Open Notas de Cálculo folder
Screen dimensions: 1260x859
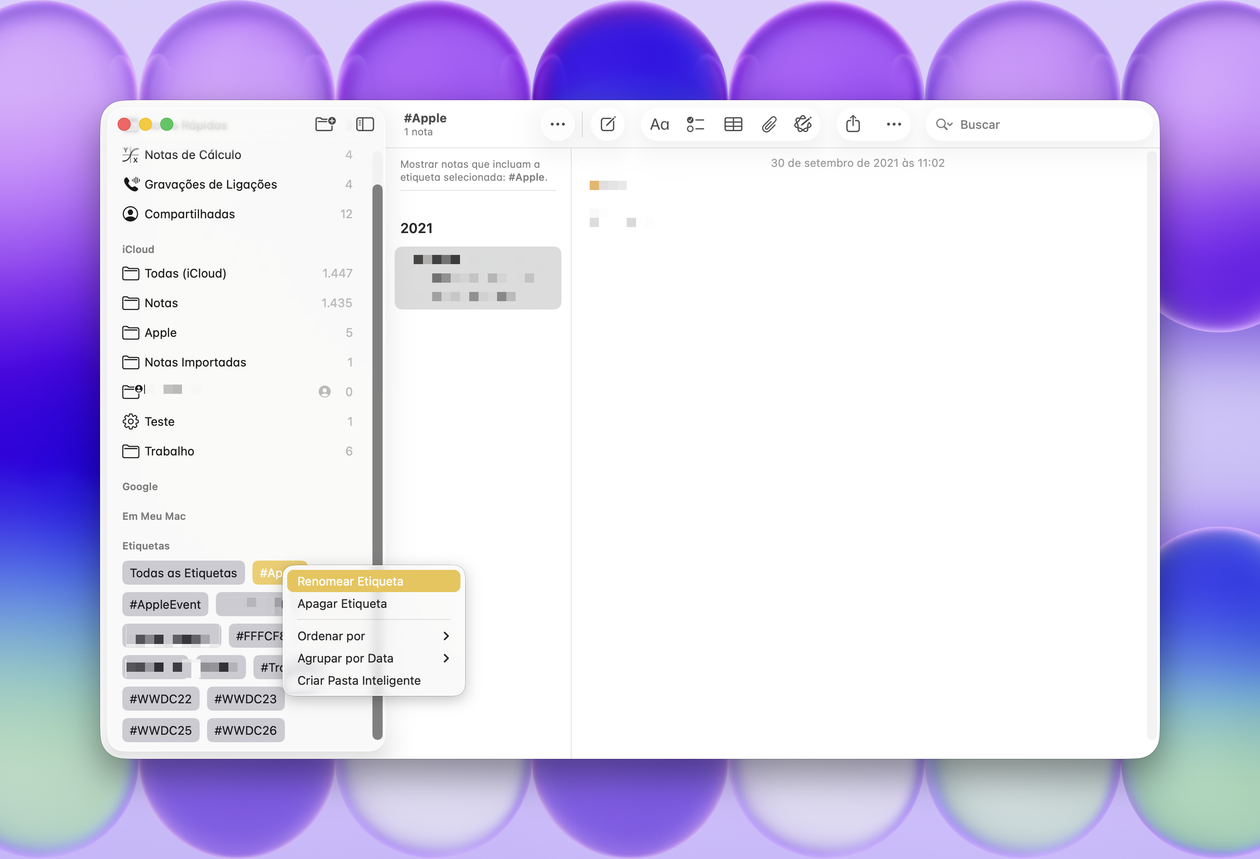pos(237,155)
